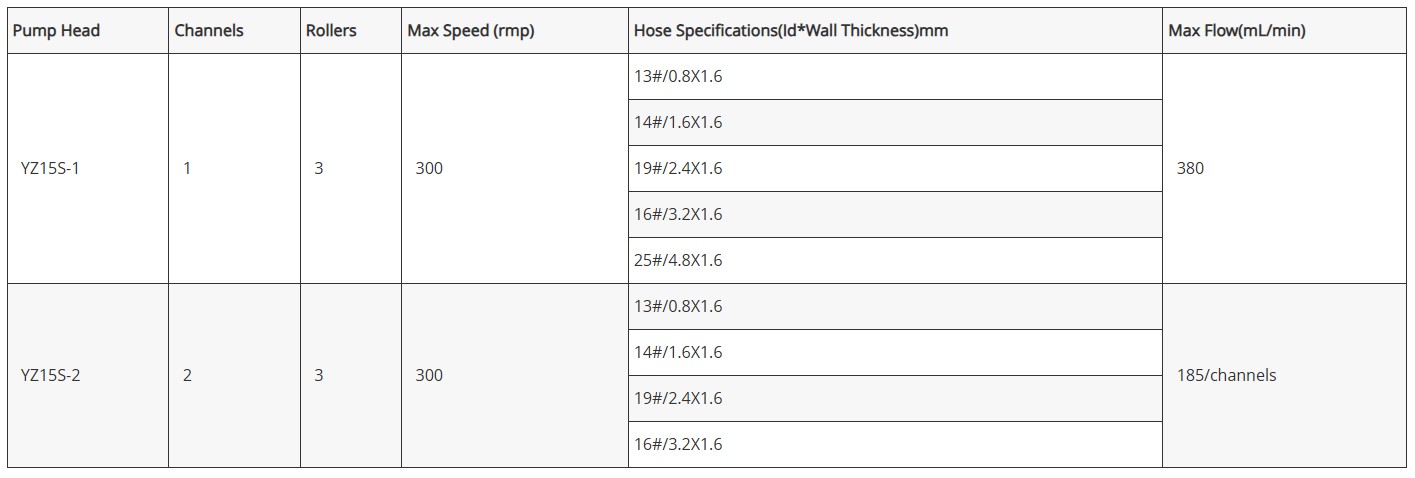Click 14#/1.6X1.6 hose row for YZ15S-2
The height and width of the screenshot is (478, 1415).
coord(678,353)
